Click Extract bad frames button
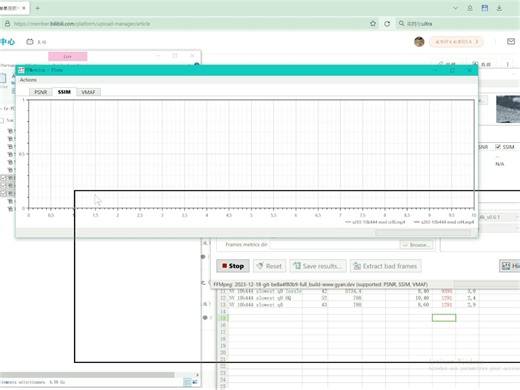The width and height of the screenshot is (520, 390). coord(385,266)
